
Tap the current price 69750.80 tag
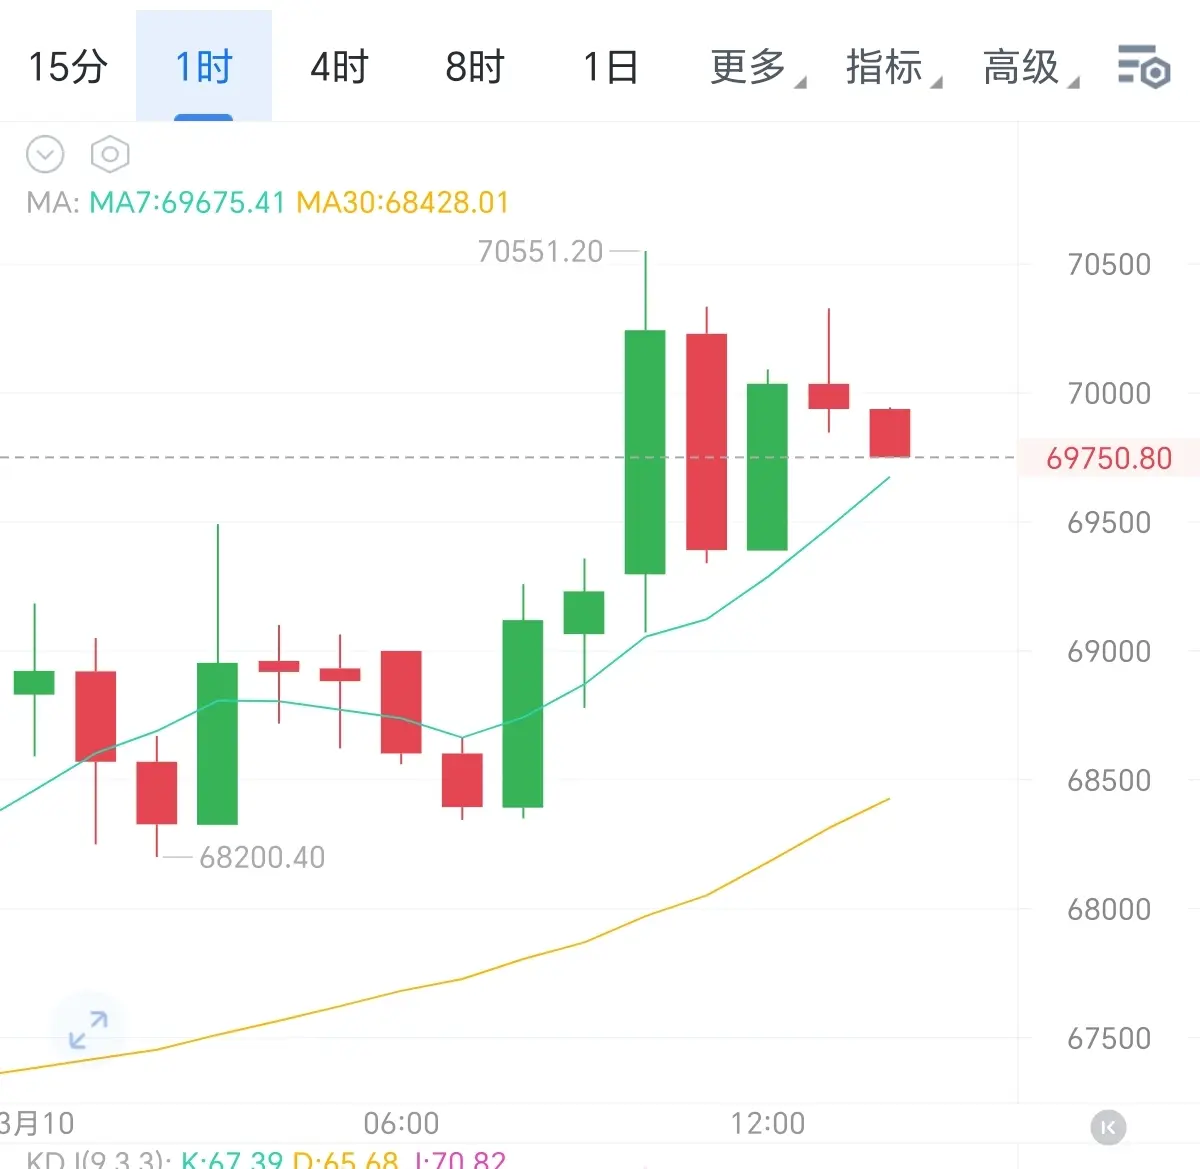(1108, 458)
